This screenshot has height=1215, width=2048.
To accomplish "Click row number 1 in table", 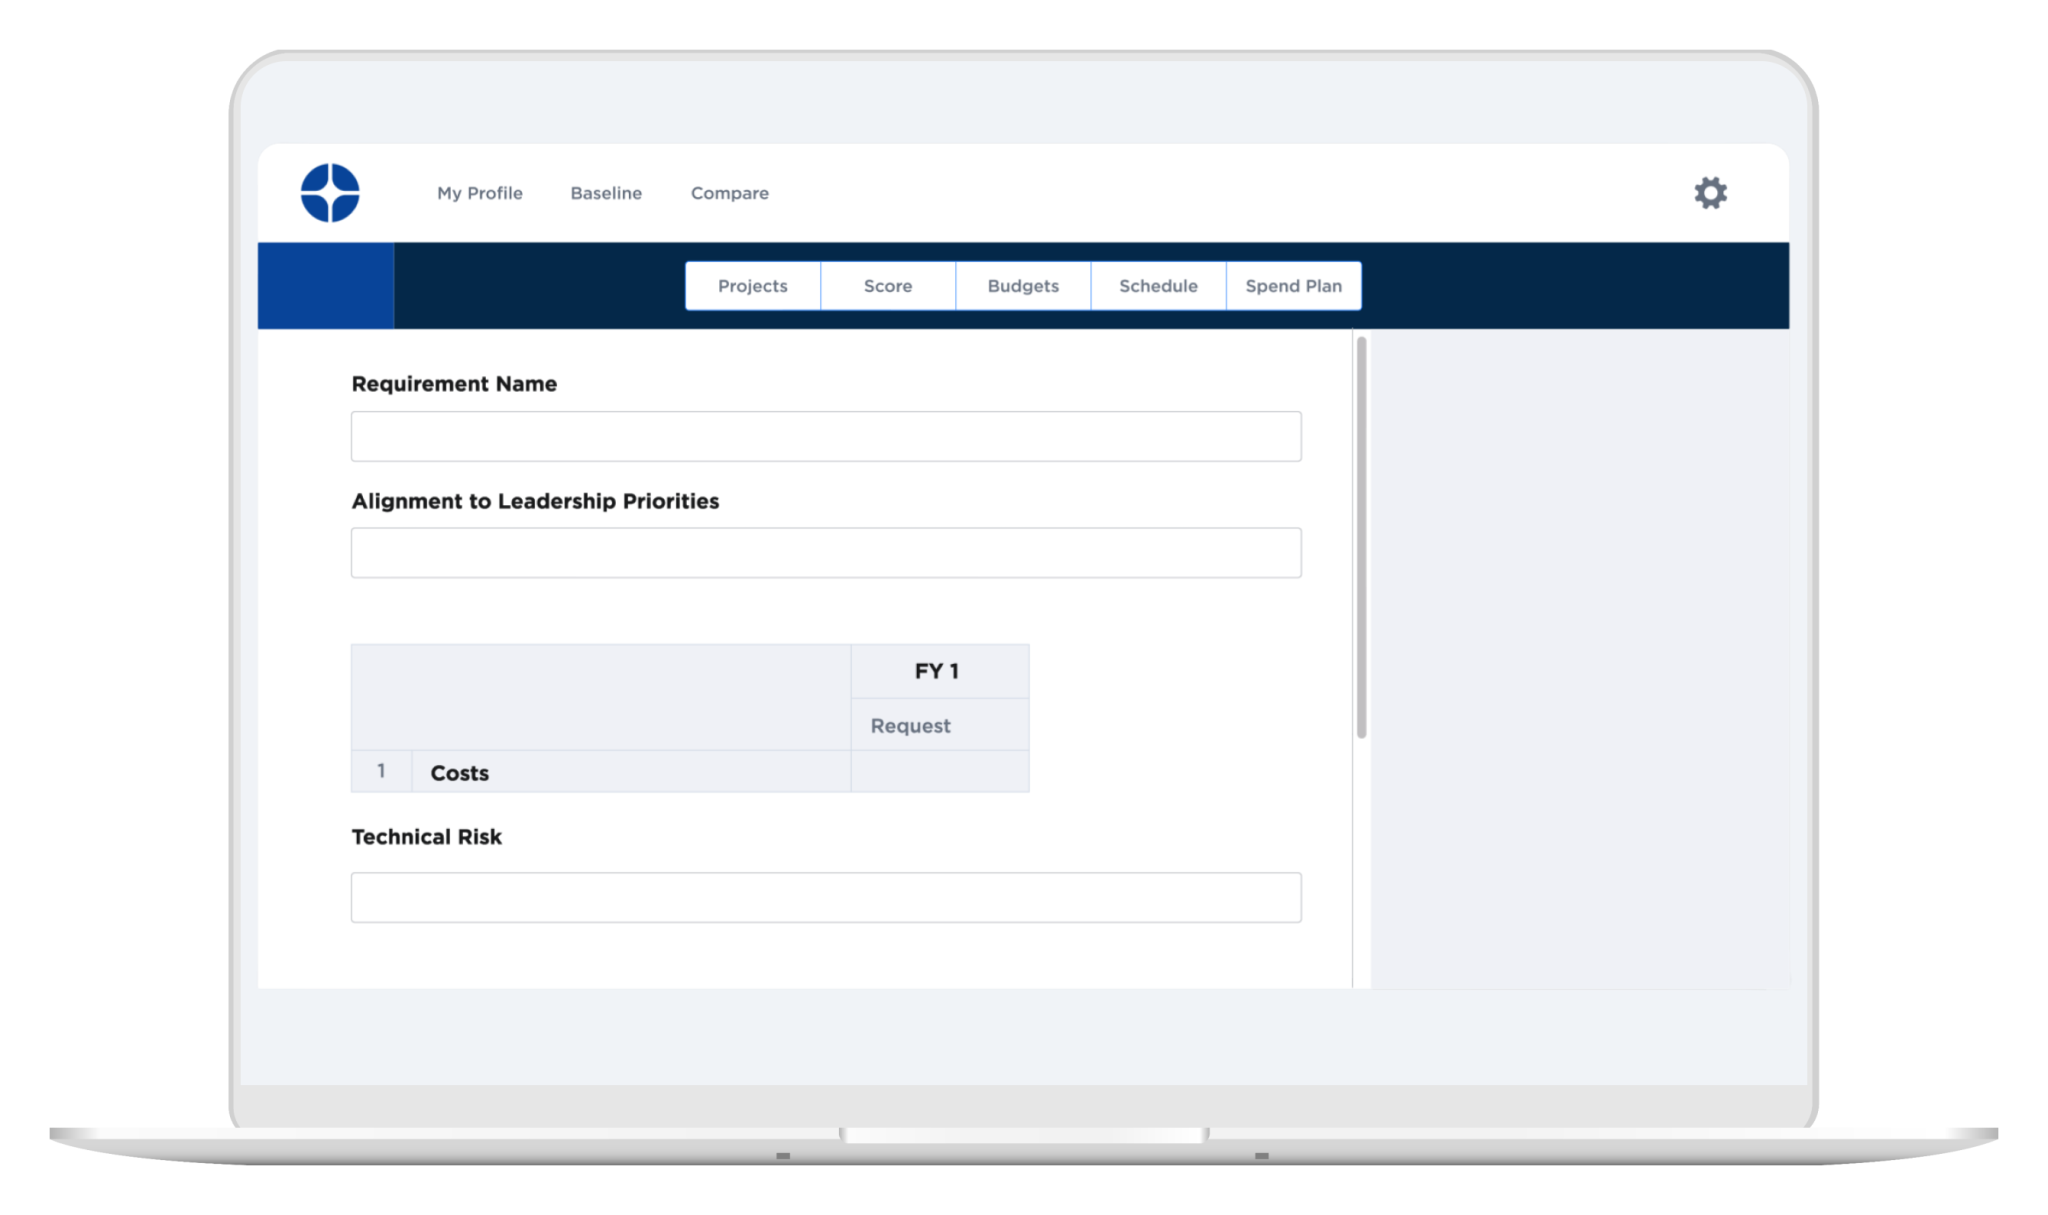I will [x=381, y=771].
